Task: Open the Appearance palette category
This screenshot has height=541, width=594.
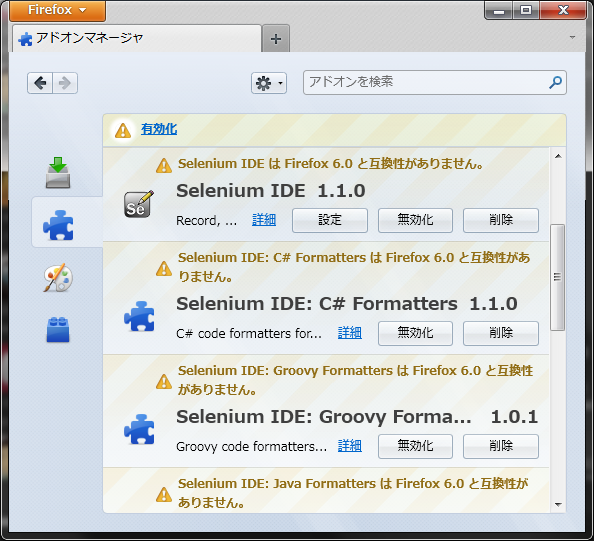Action: click(58, 277)
